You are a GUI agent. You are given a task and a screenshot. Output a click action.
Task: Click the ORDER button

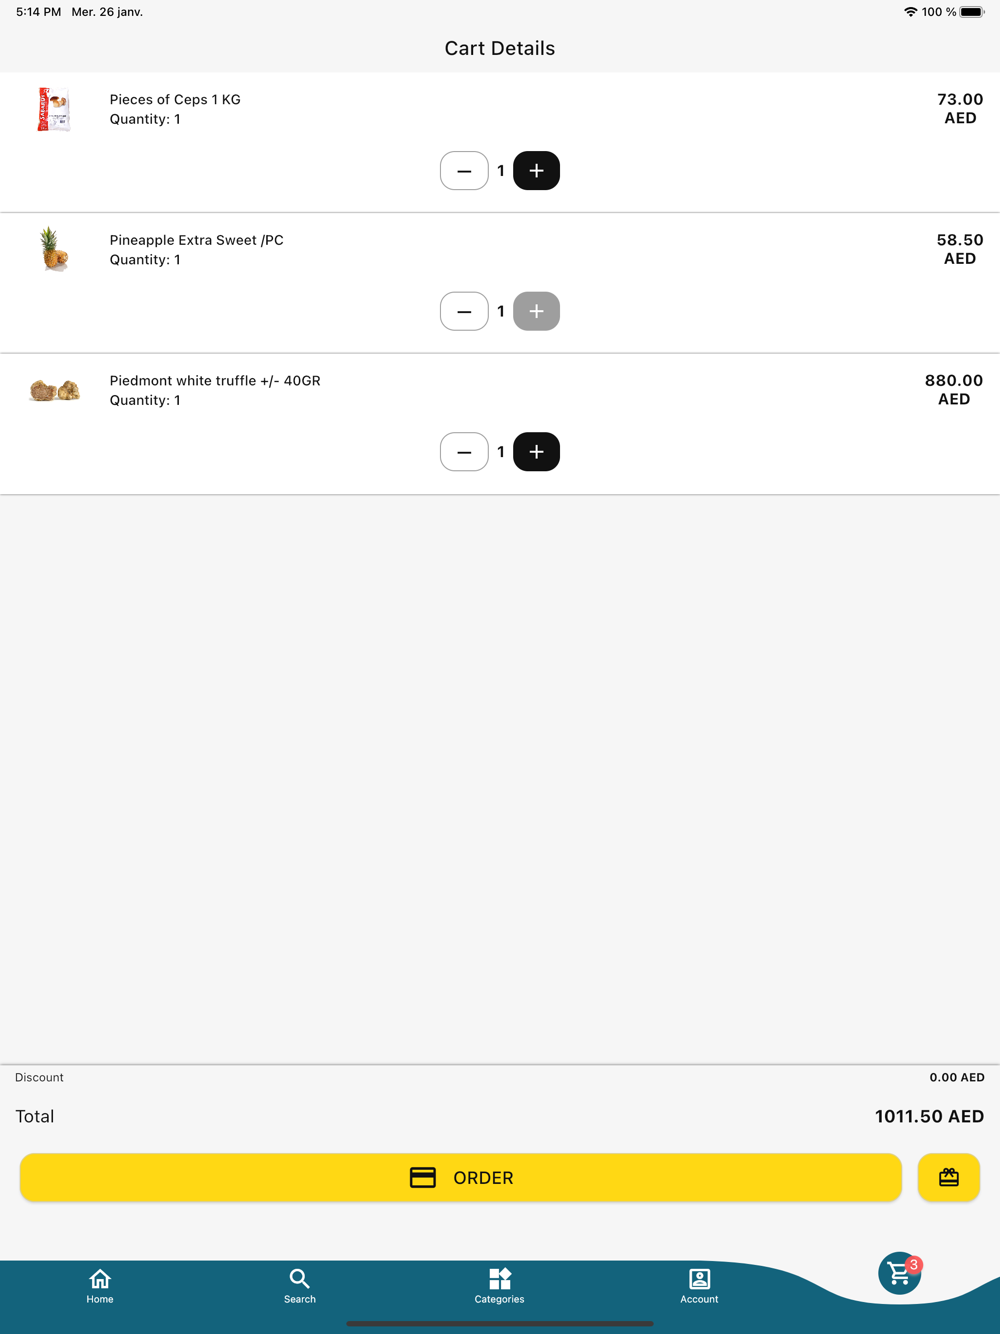tap(461, 1177)
